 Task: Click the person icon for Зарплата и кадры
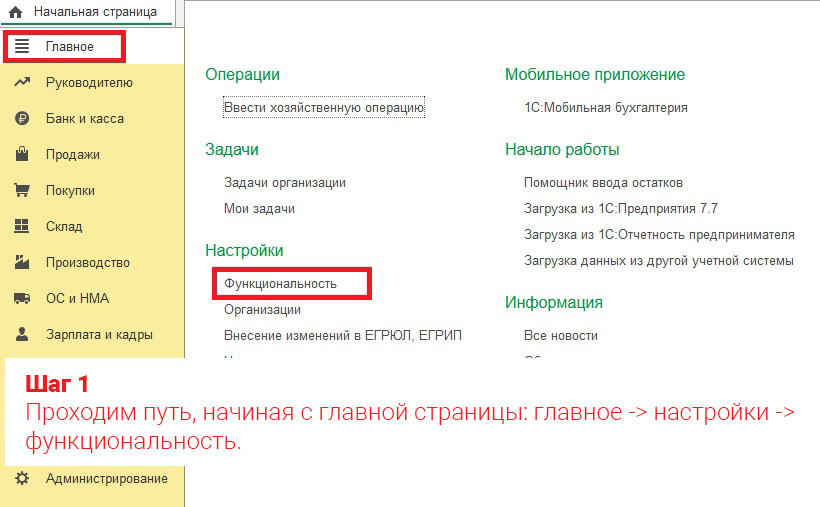[22, 334]
